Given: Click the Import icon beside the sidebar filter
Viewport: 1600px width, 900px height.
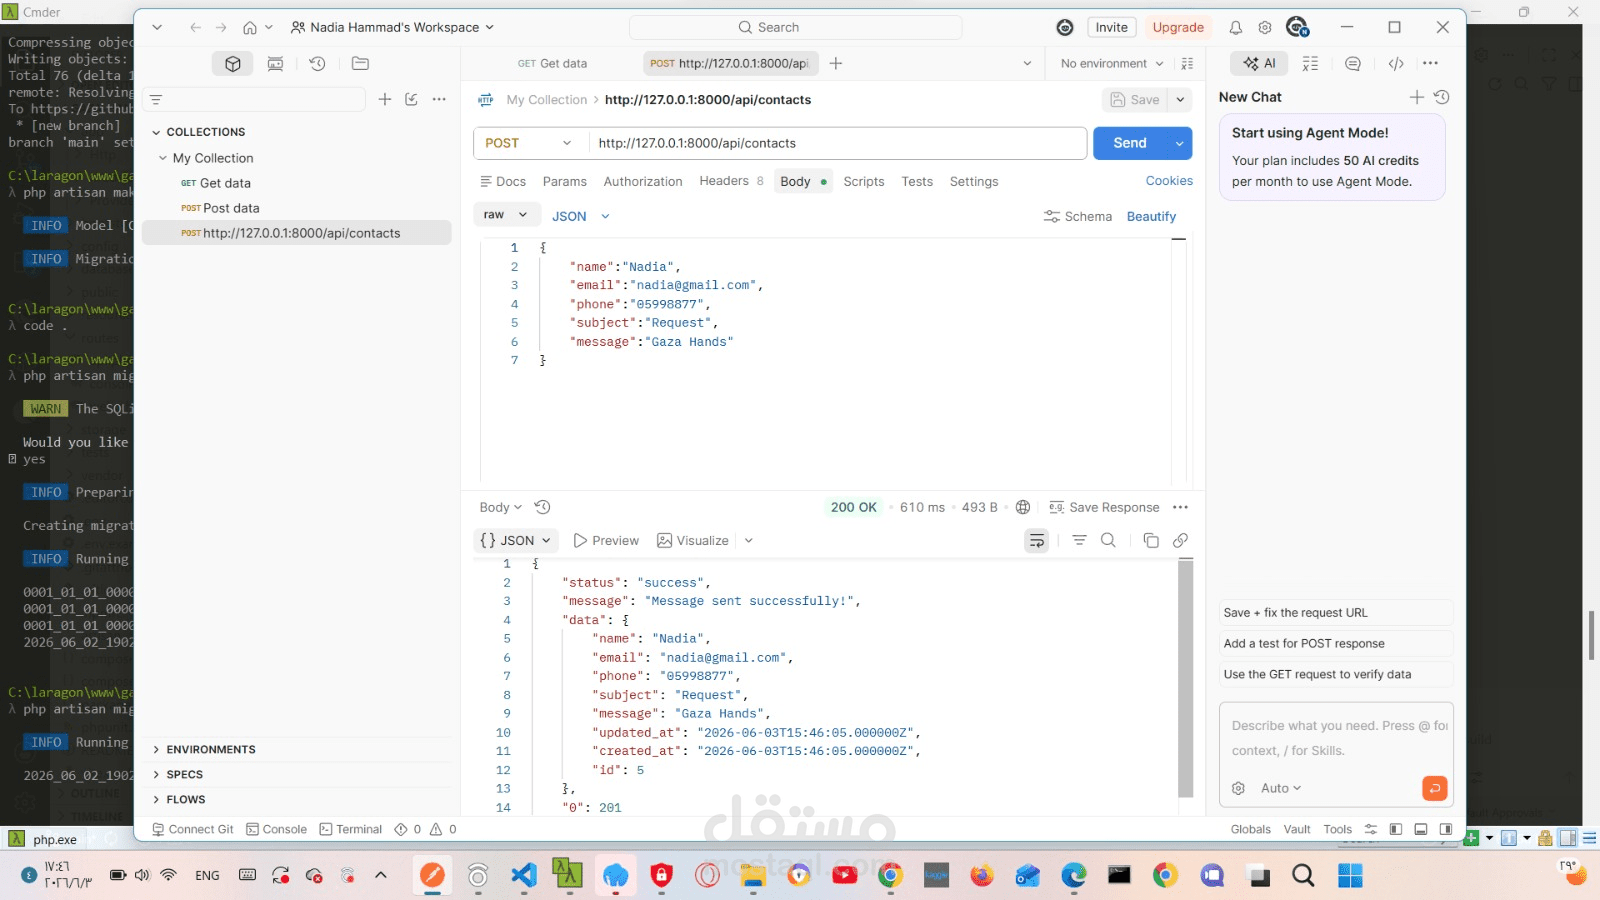Looking at the screenshot, I should point(411,99).
